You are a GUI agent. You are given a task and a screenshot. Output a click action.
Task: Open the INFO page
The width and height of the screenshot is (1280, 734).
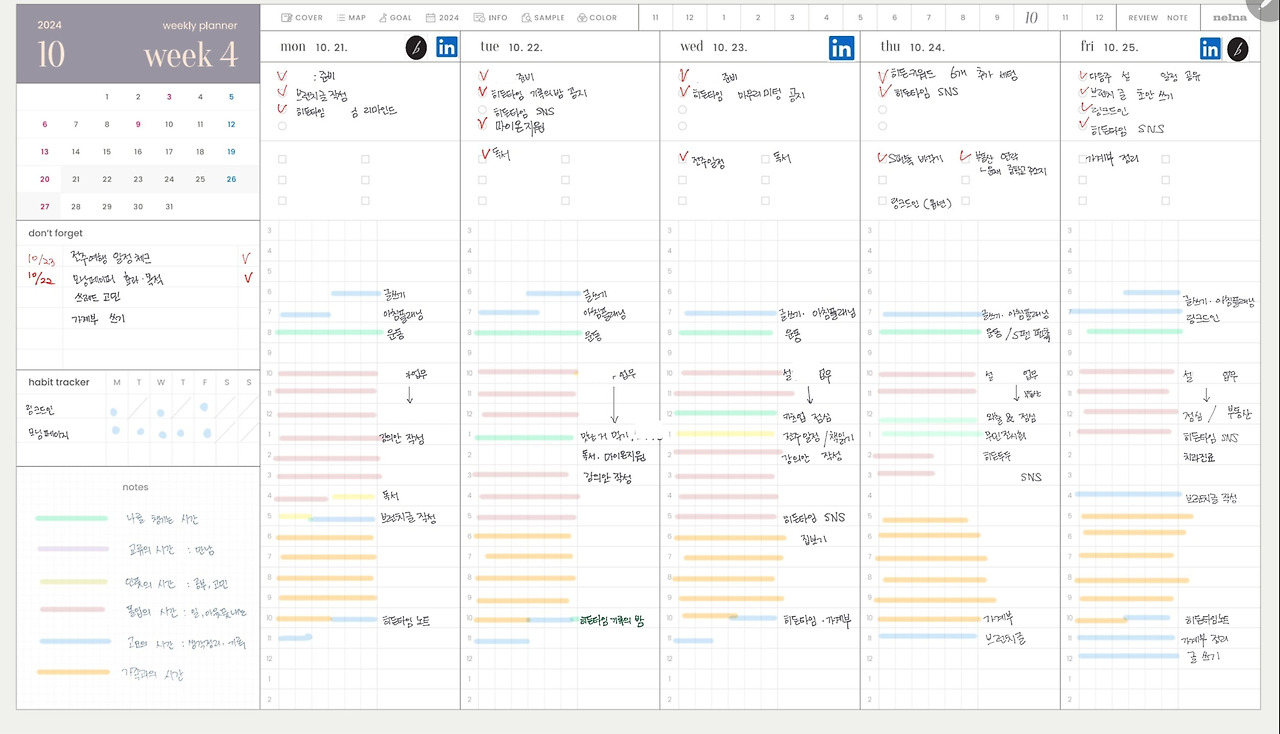[x=491, y=18]
